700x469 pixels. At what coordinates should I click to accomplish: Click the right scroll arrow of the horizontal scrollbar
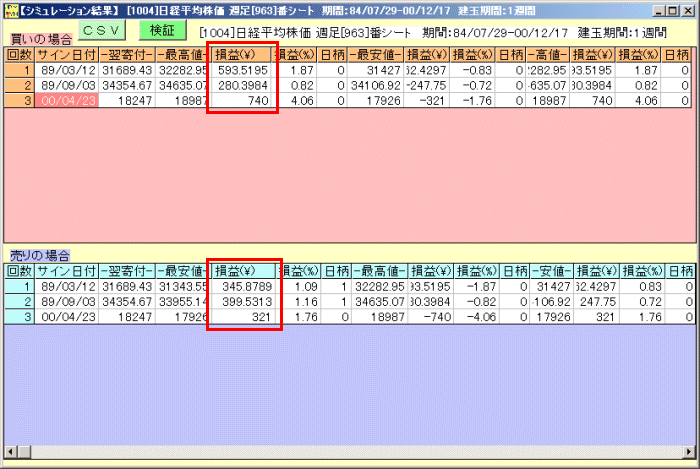pyautogui.click(x=689, y=452)
